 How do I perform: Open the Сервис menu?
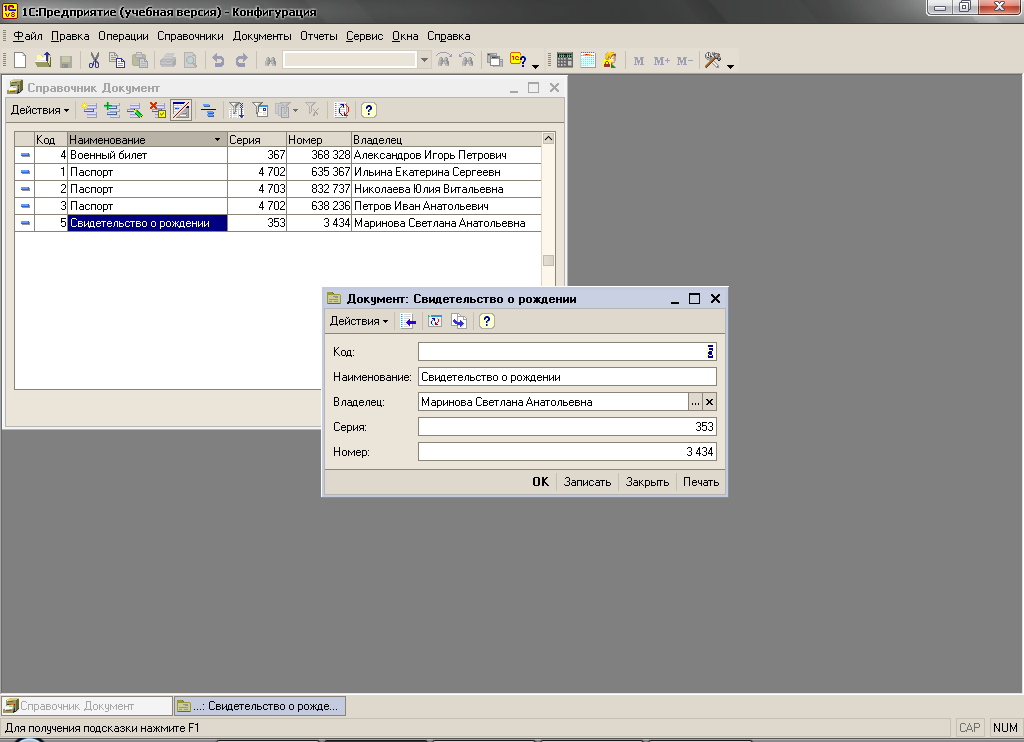pos(365,36)
